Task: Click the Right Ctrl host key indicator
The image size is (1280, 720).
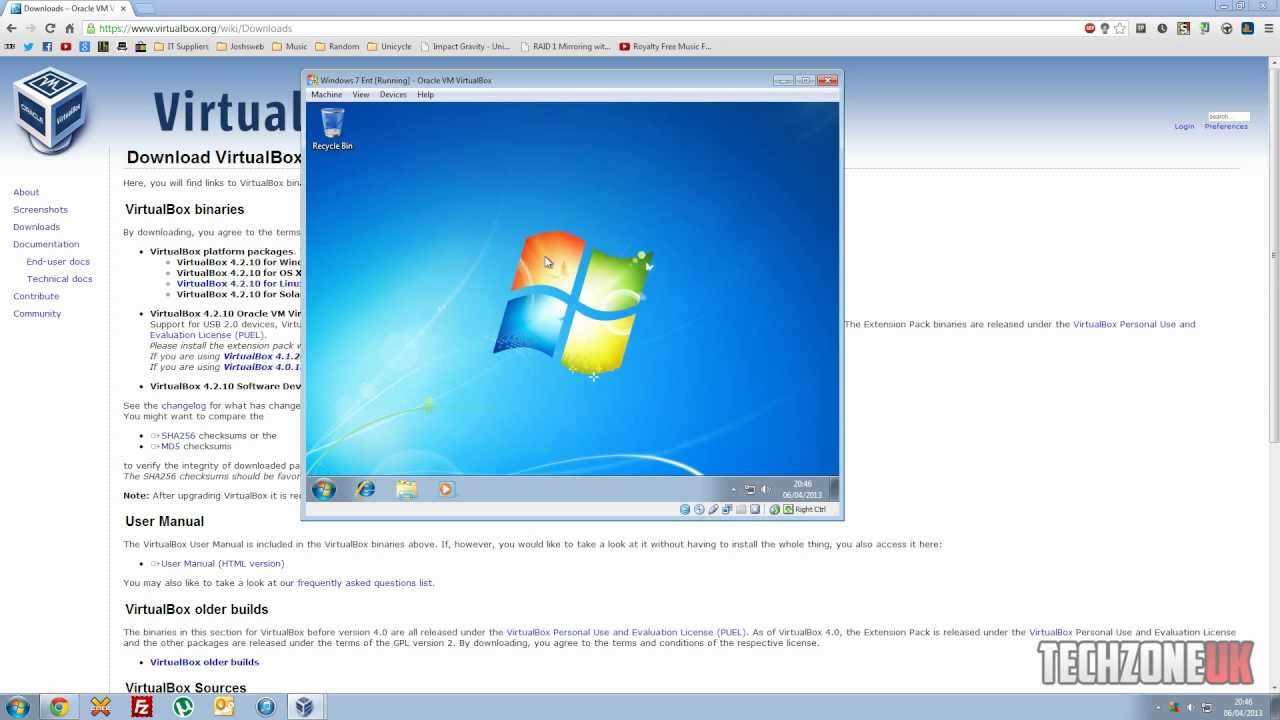Action: pyautogui.click(x=805, y=509)
